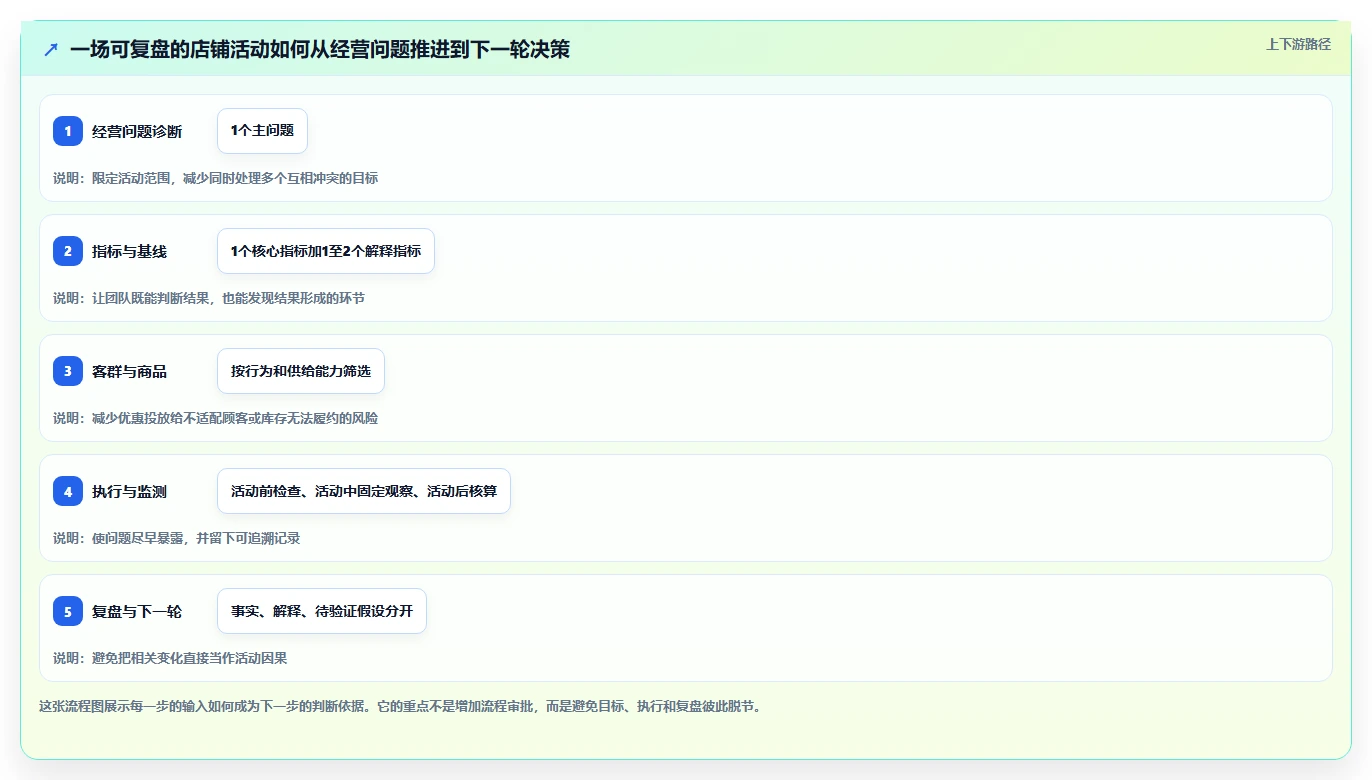This screenshot has width=1372, height=780.
Task: Click the arrow icon beside the flowchart title
Action: click(51, 49)
